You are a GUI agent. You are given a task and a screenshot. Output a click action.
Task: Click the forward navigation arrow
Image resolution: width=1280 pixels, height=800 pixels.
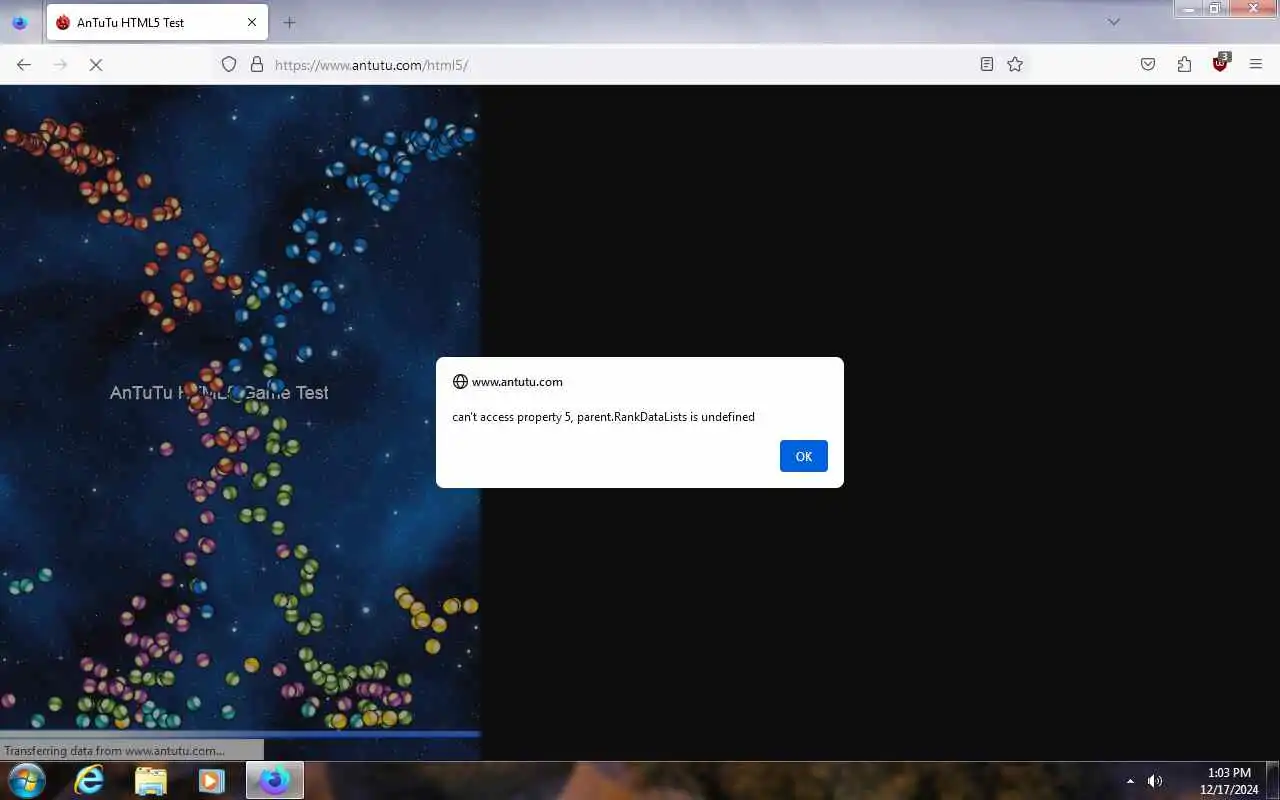[x=60, y=65]
